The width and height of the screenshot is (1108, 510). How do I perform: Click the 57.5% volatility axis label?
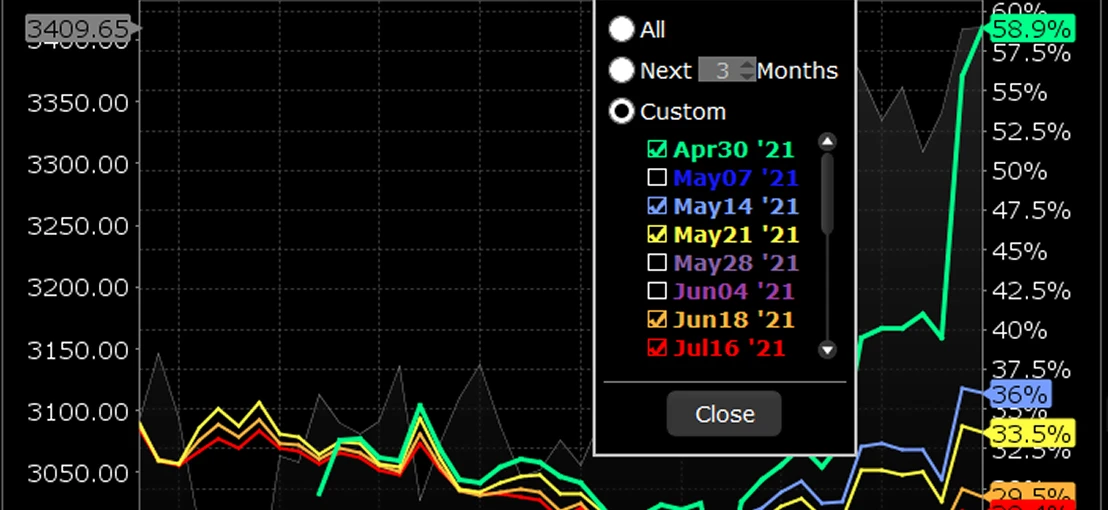pos(1032,53)
